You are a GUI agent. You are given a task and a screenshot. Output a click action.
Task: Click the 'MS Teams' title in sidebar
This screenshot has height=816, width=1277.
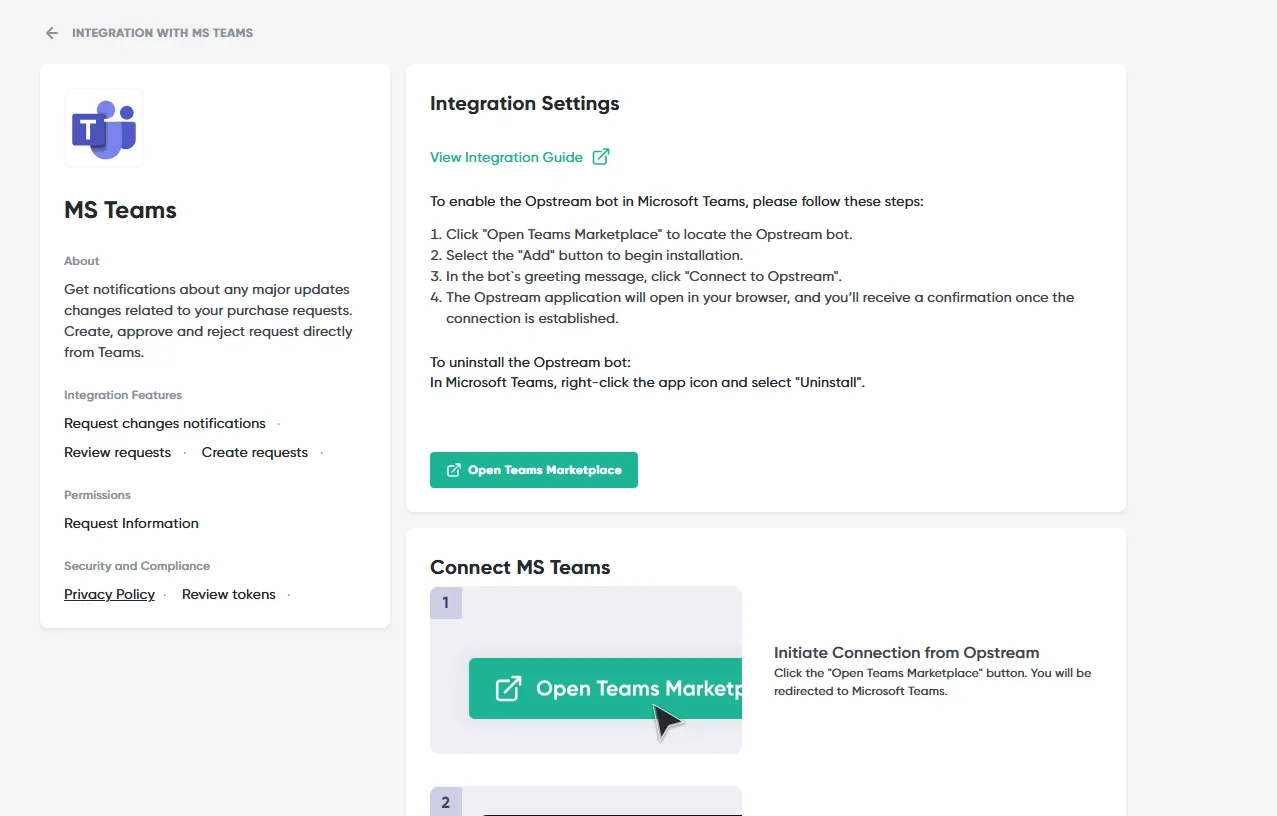pyautogui.click(x=120, y=210)
